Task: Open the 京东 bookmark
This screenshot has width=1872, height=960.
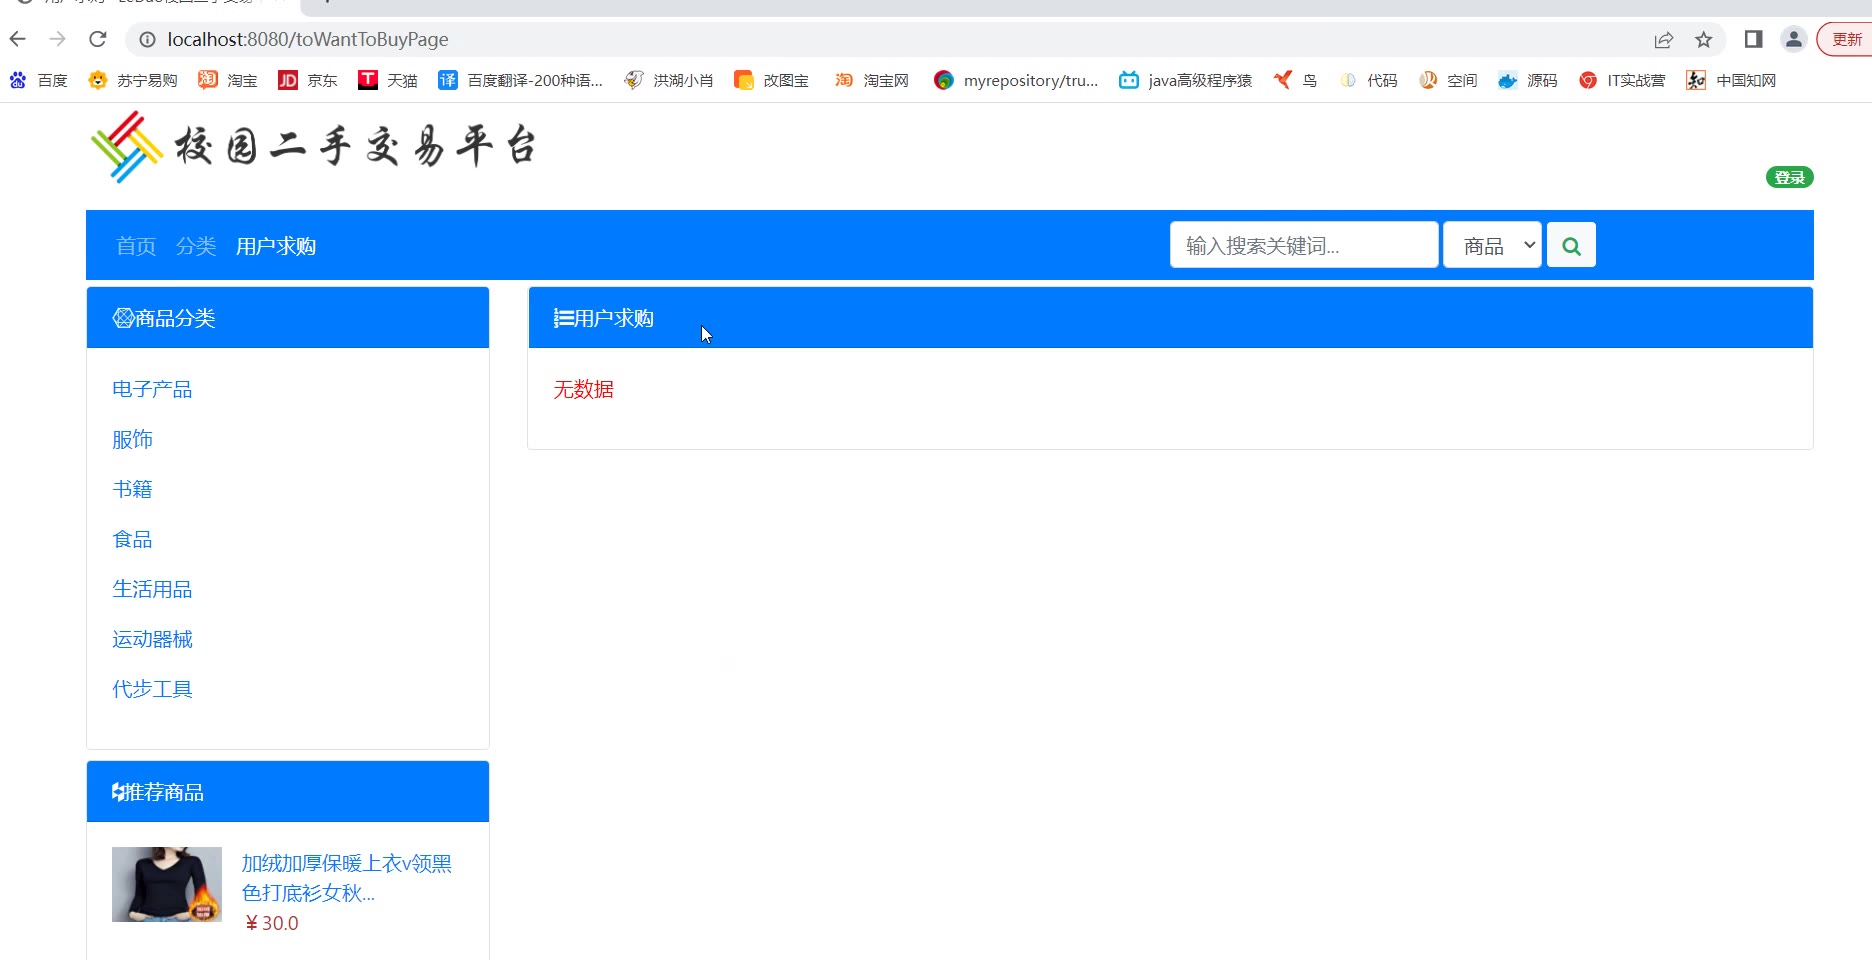Action: (x=308, y=80)
